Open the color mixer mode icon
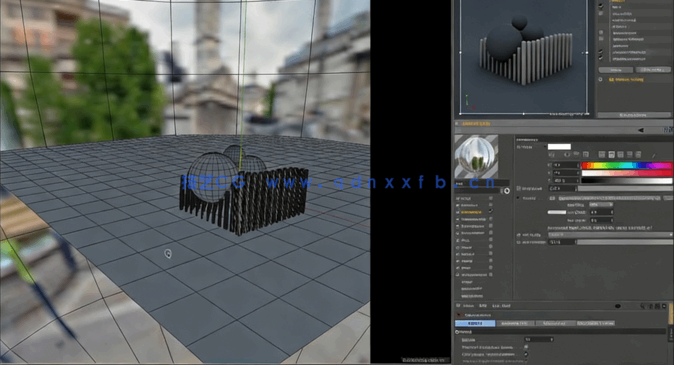This screenshot has height=365, width=674. pyautogui.click(x=630, y=154)
